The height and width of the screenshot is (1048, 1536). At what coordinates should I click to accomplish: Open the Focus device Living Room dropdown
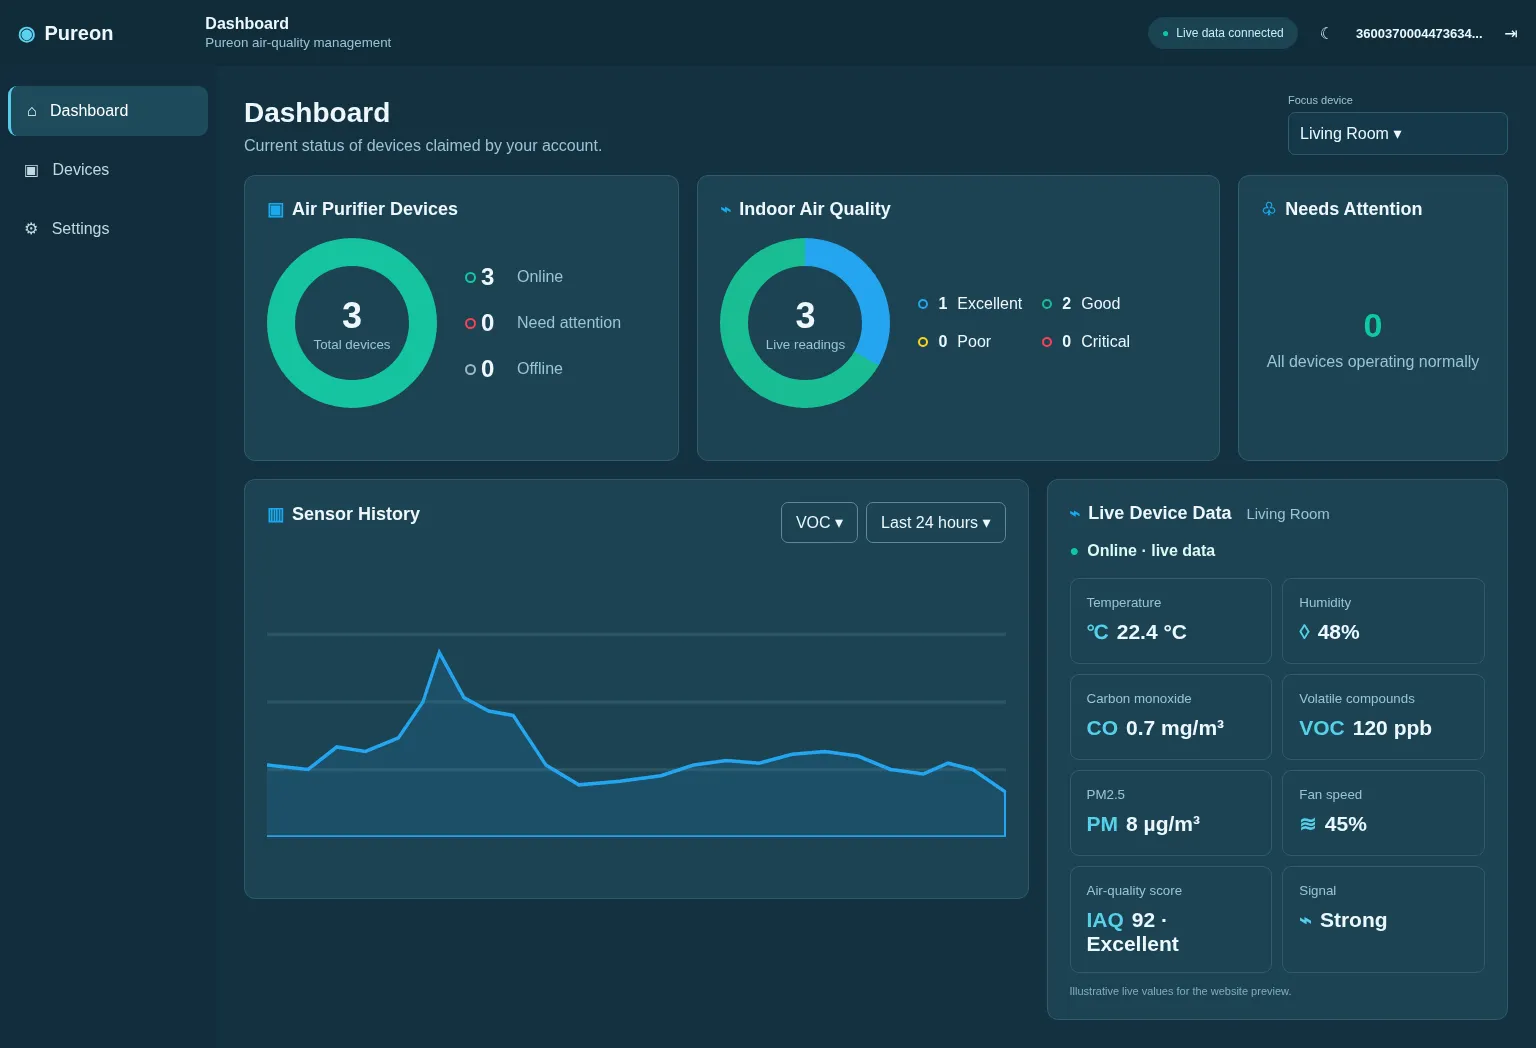tap(1397, 133)
